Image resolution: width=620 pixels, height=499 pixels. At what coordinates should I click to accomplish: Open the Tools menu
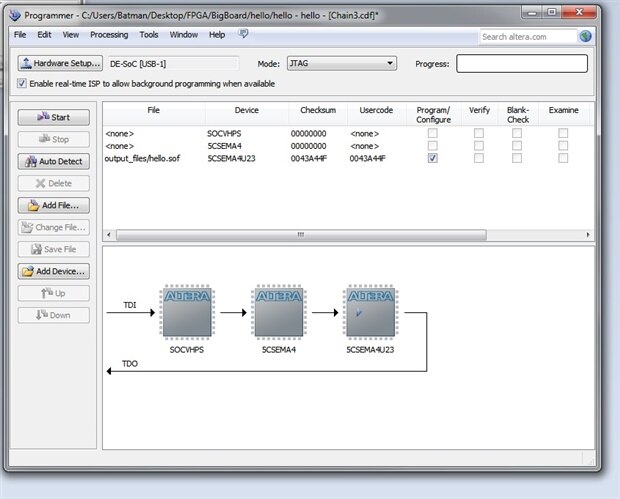[x=148, y=35]
